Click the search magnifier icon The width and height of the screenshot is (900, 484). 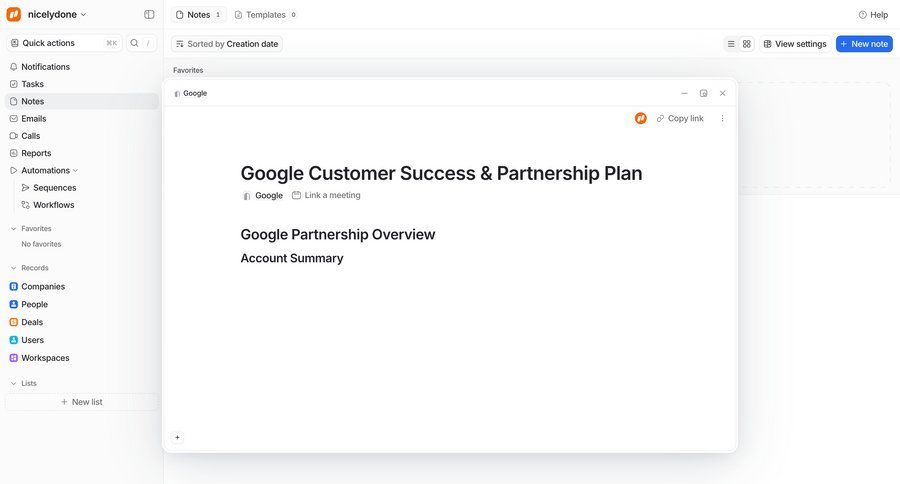[135, 43]
